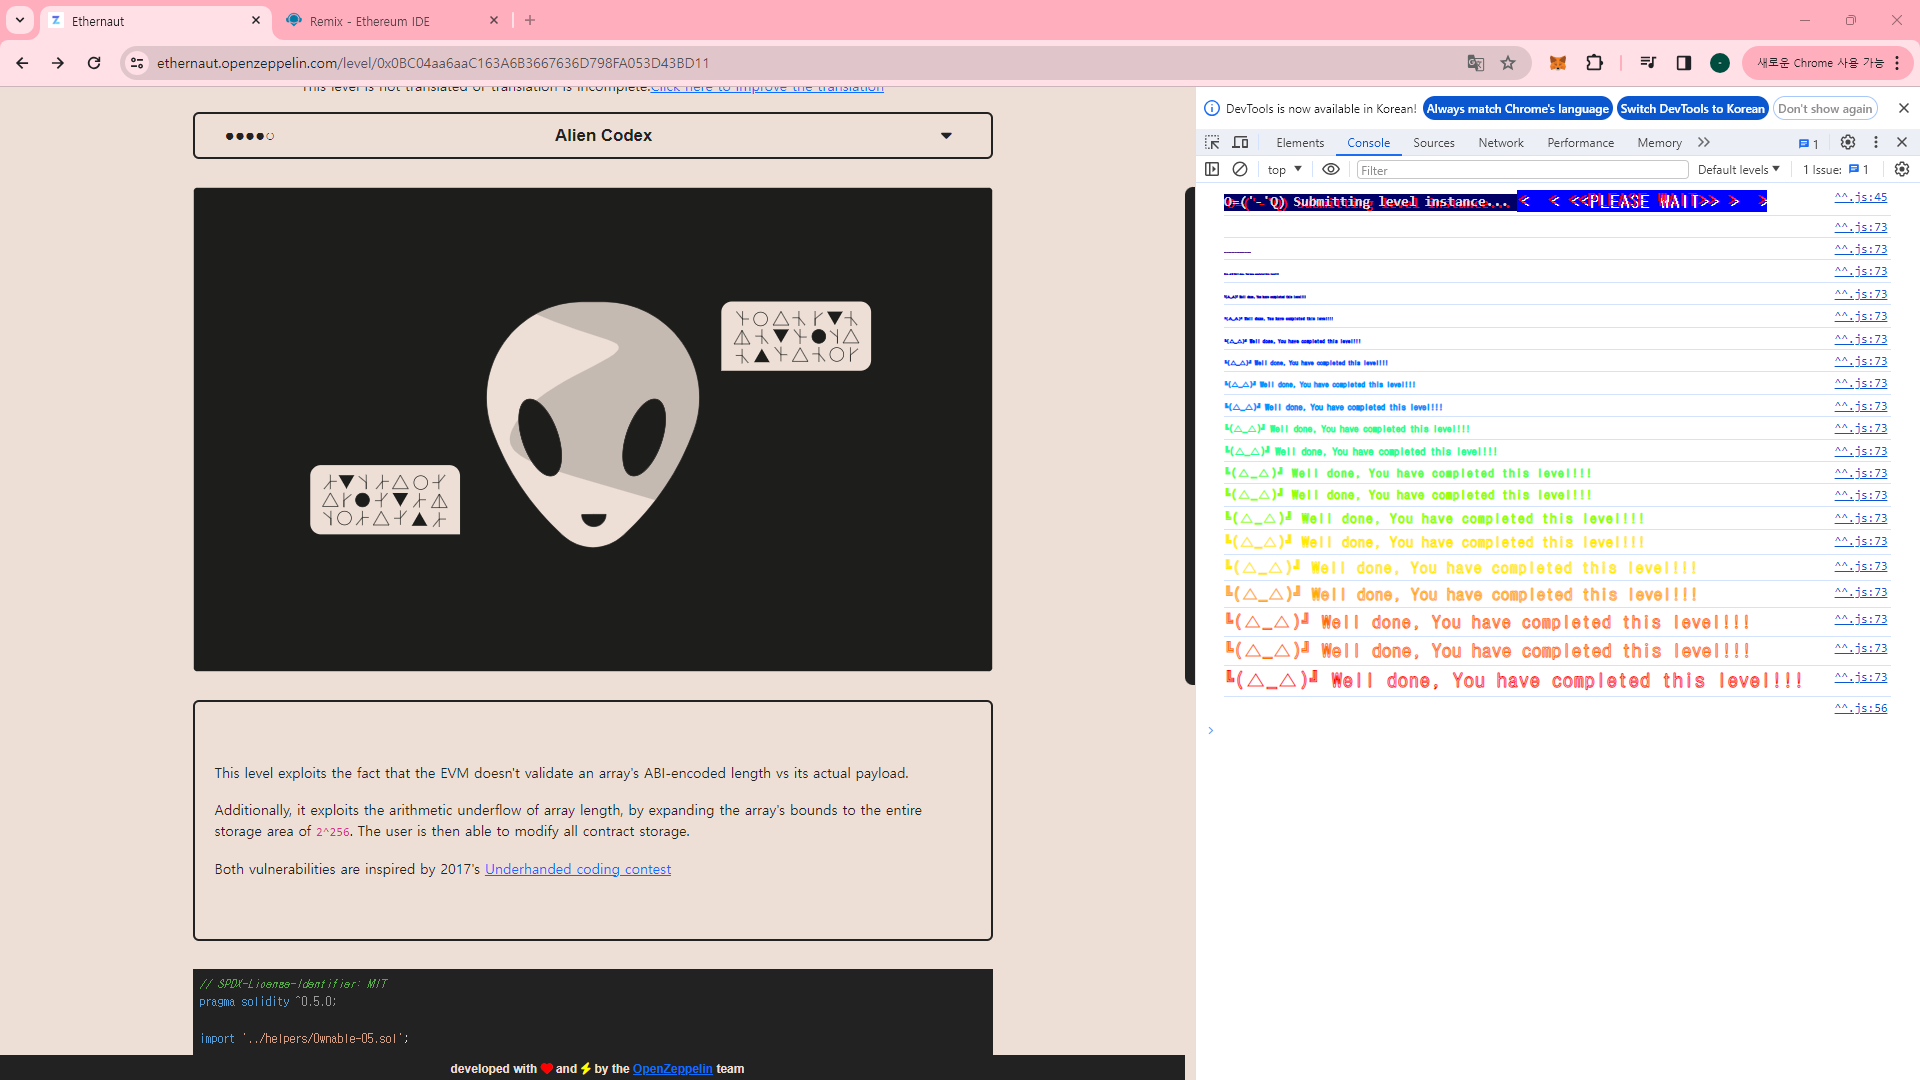Open the MetaMask fox extension
Viewport: 1920px width, 1080px height.
click(x=1558, y=63)
